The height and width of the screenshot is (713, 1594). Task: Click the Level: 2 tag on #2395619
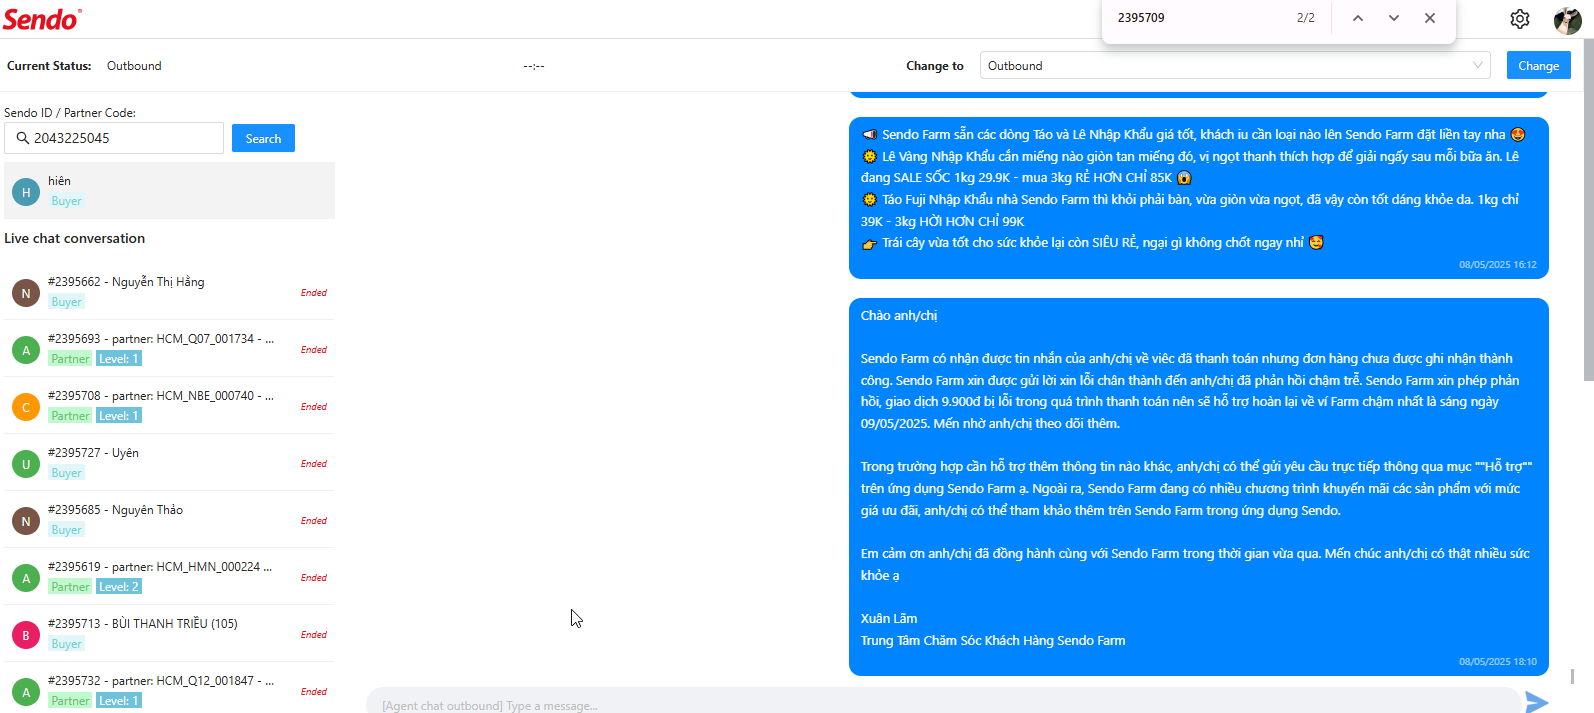click(x=119, y=587)
